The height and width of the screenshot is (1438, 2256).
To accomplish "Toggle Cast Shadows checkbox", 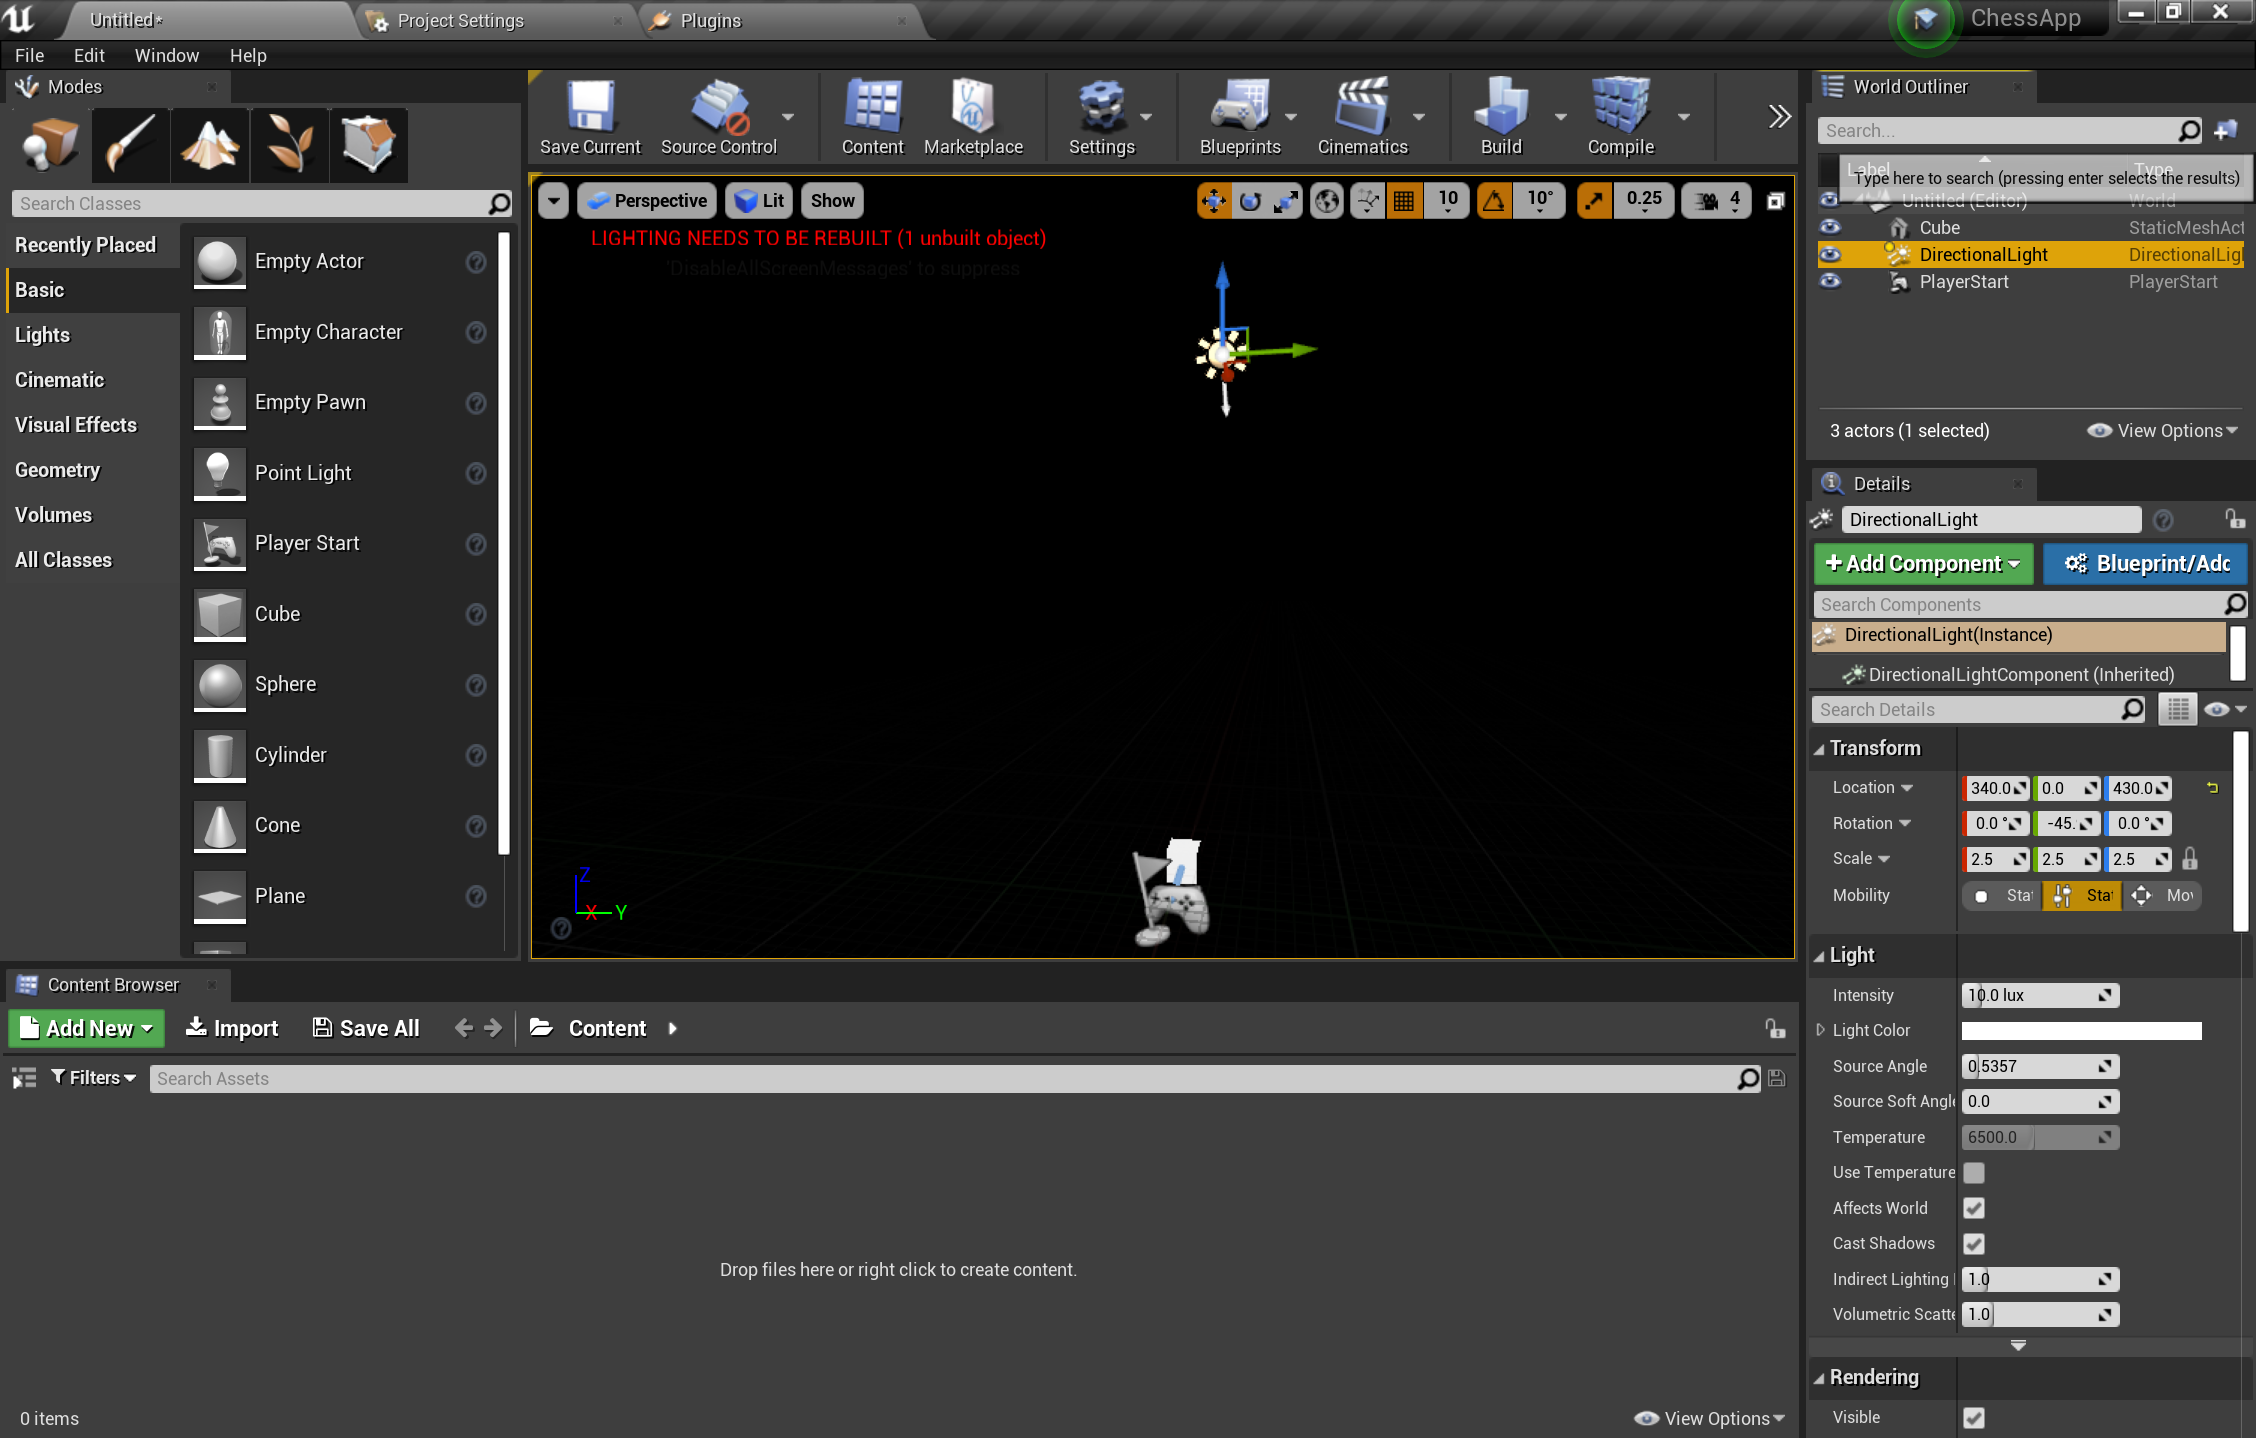I will (x=1975, y=1242).
